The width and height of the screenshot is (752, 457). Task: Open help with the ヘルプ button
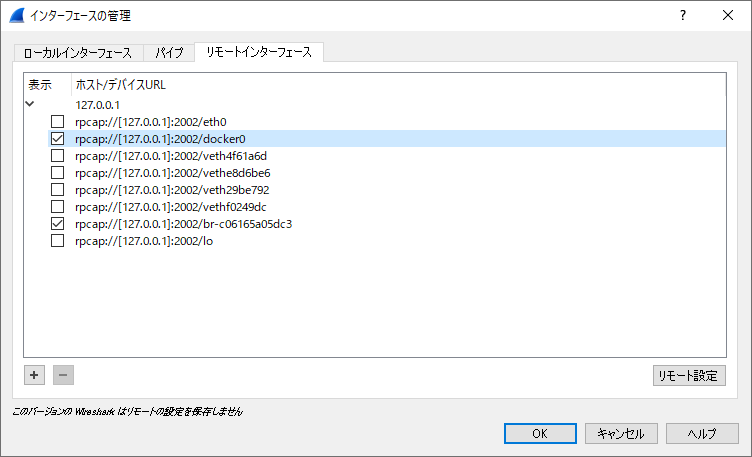[x=702, y=434]
